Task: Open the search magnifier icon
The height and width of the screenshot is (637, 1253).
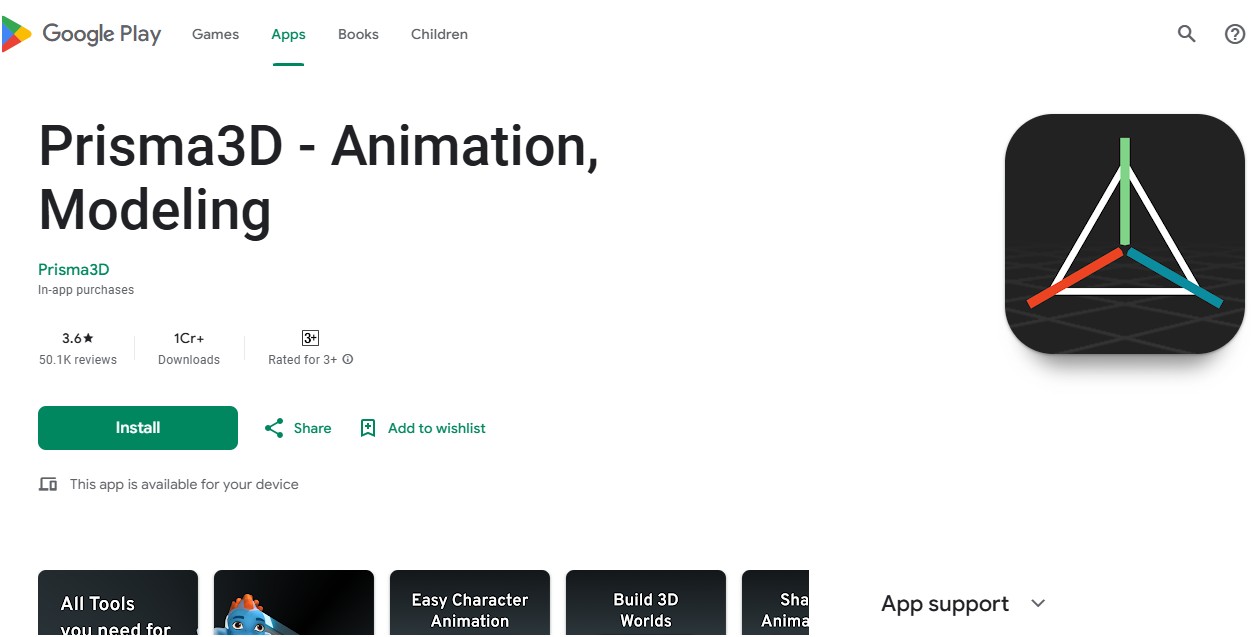Action: tap(1186, 34)
